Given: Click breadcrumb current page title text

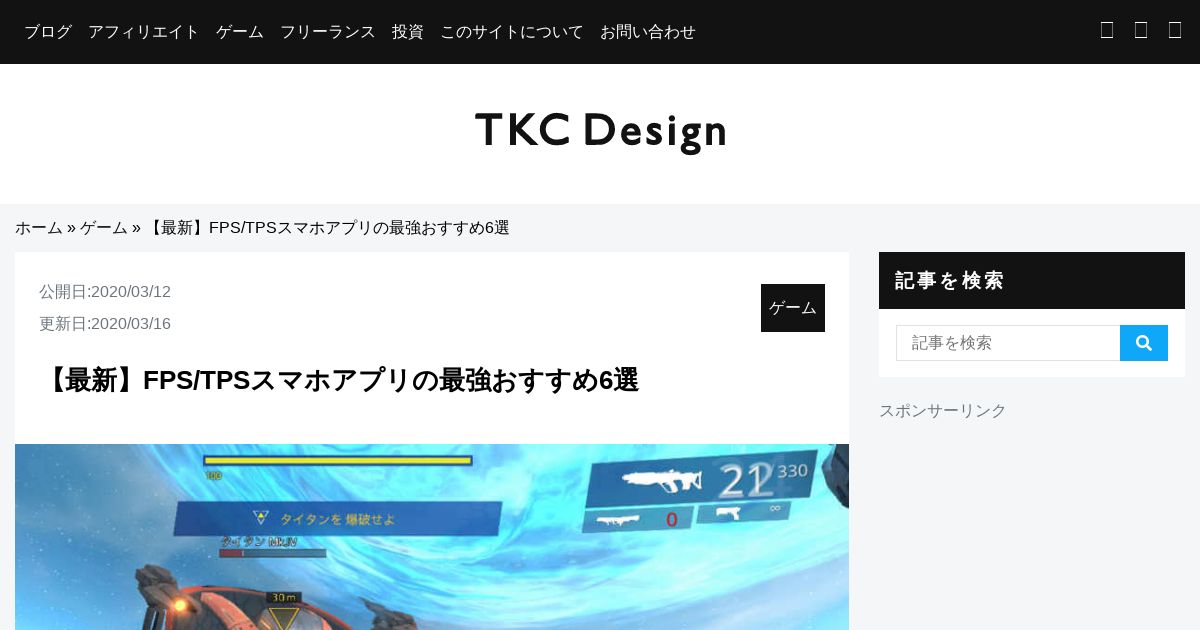Looking at the screenshot, I should point(327,228).
